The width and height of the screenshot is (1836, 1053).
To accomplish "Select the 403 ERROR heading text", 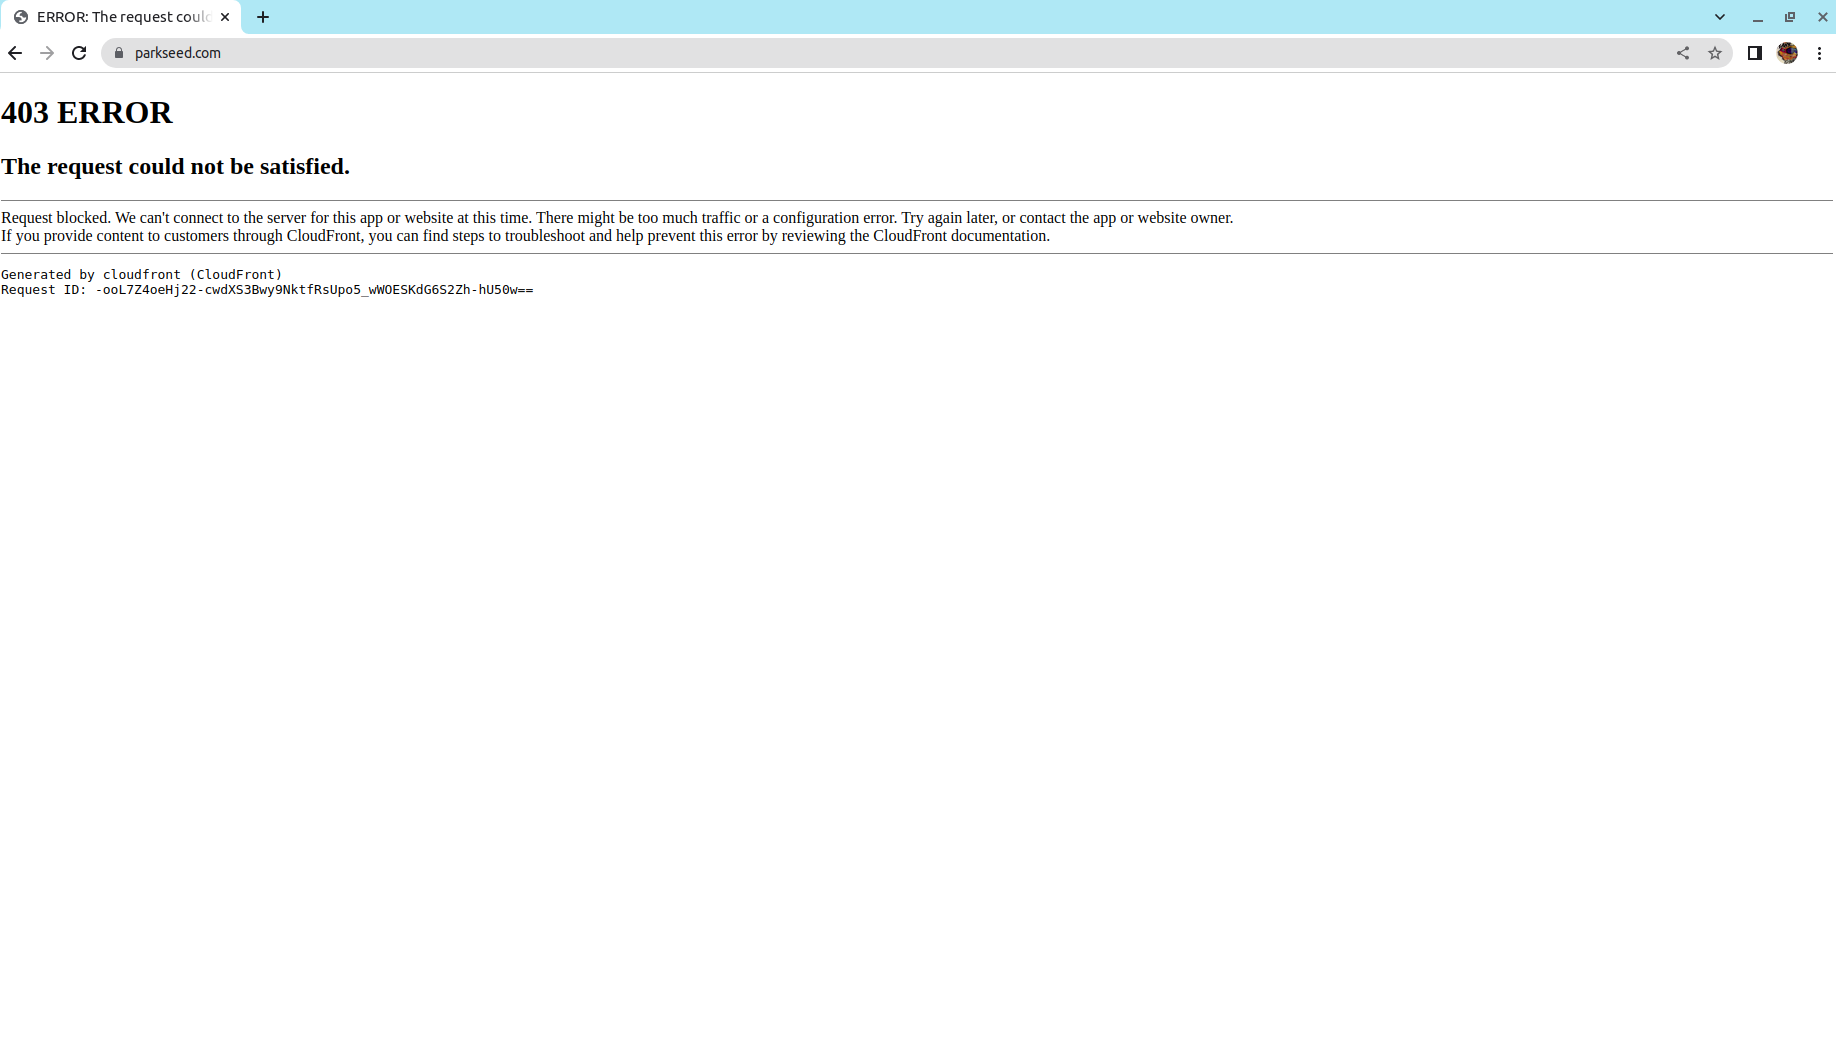I will 86,113.
